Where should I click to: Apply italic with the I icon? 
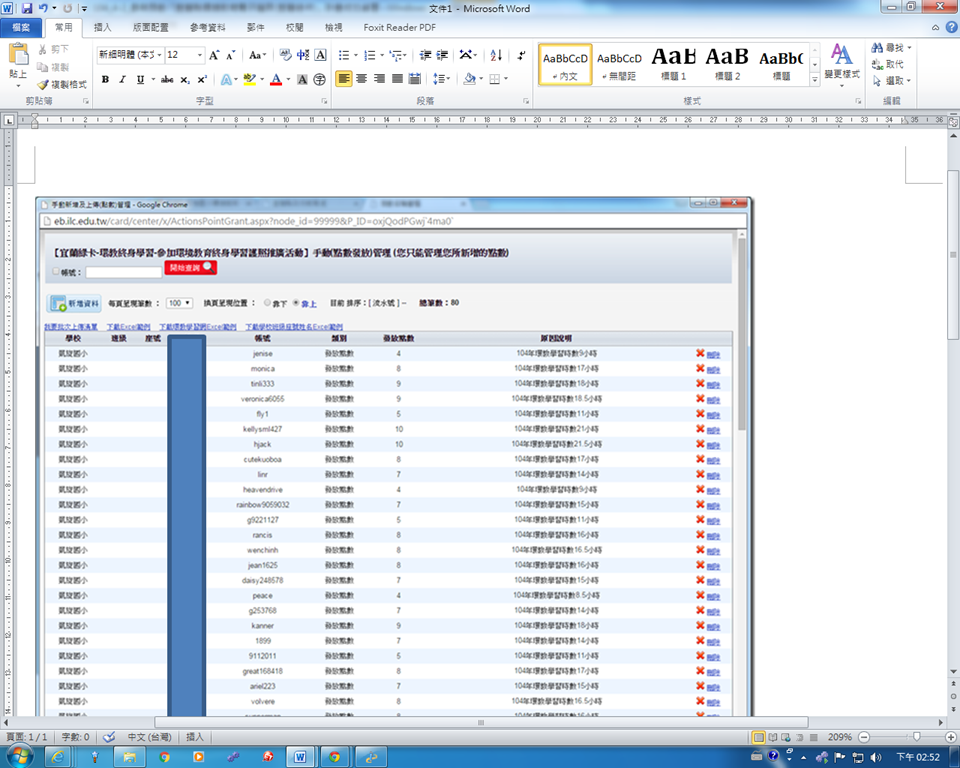click(x=121, y=79)
